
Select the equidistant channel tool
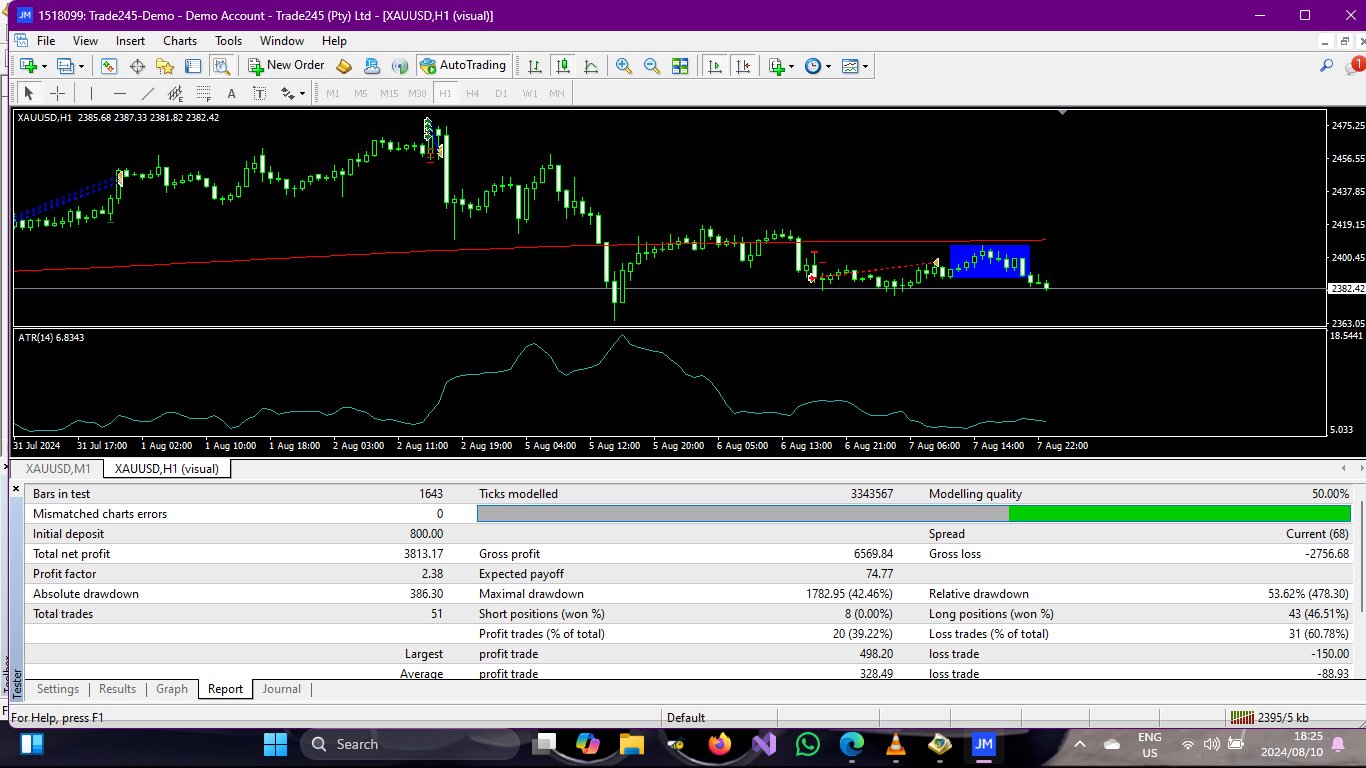[x=176, y=93]
